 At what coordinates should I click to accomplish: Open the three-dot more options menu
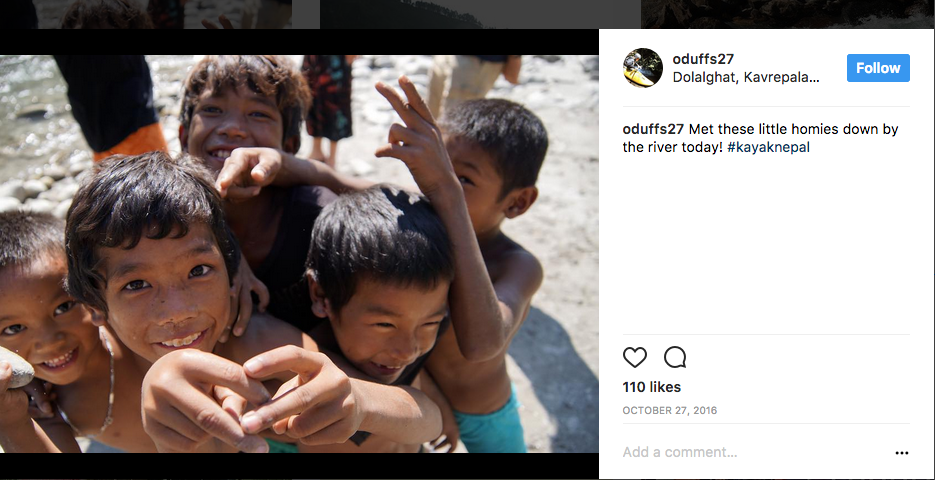(902, 453)
